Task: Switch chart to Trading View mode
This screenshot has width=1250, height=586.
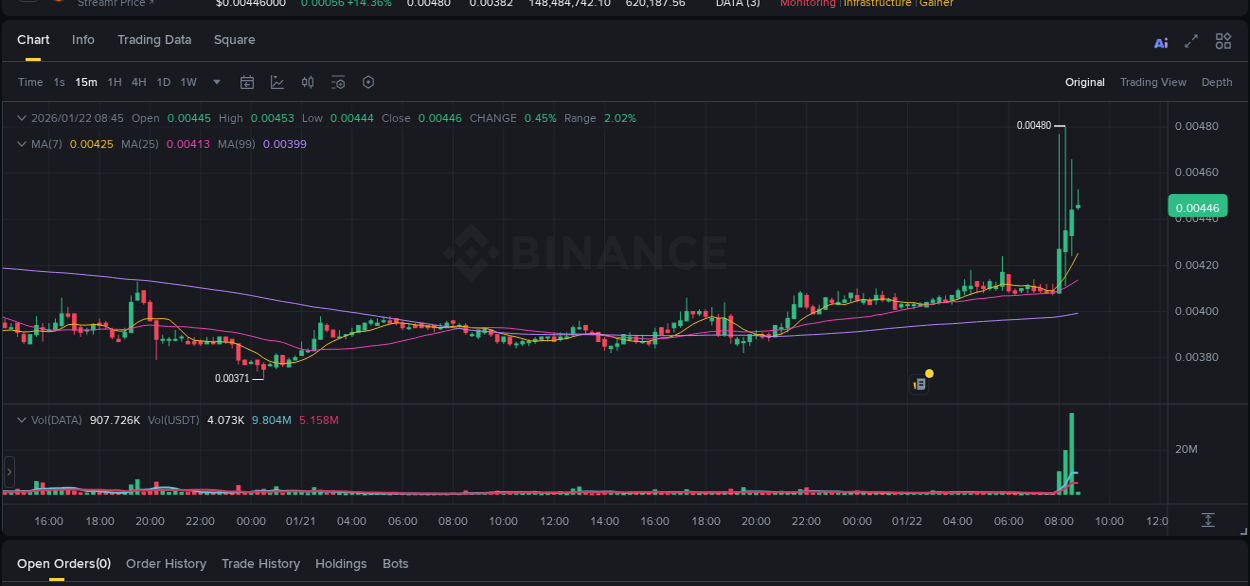Action: click(1153, 82)
